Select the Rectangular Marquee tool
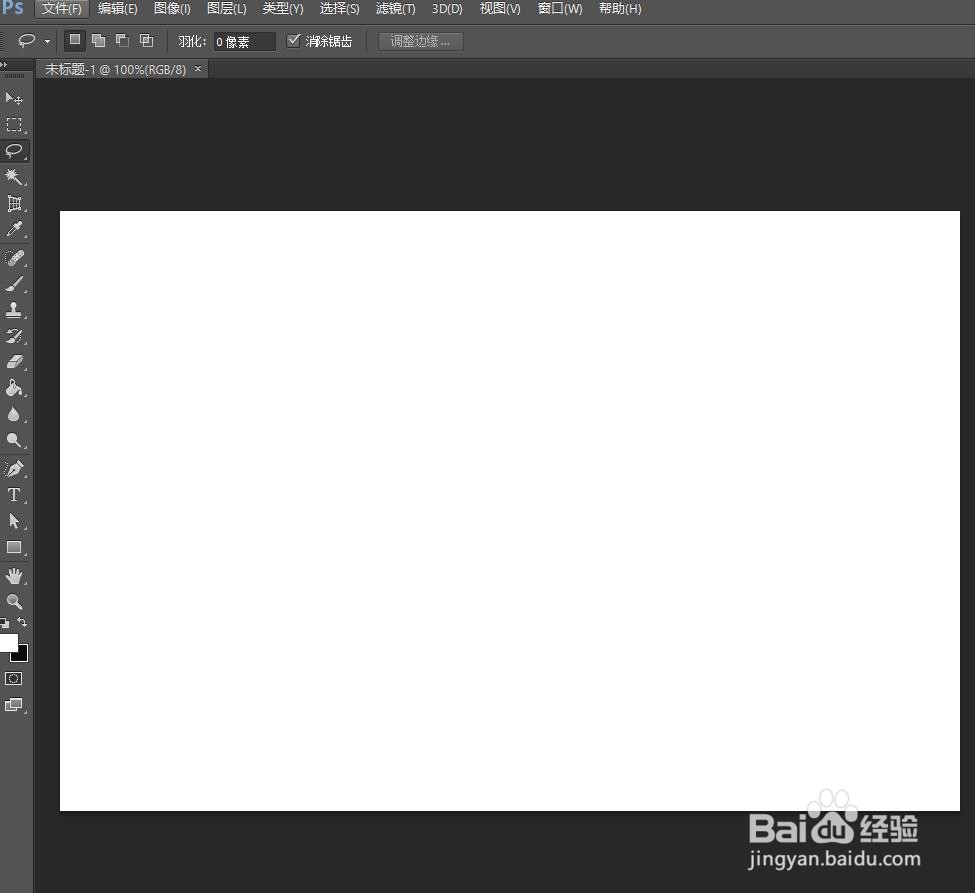 [x=14, y=124]
